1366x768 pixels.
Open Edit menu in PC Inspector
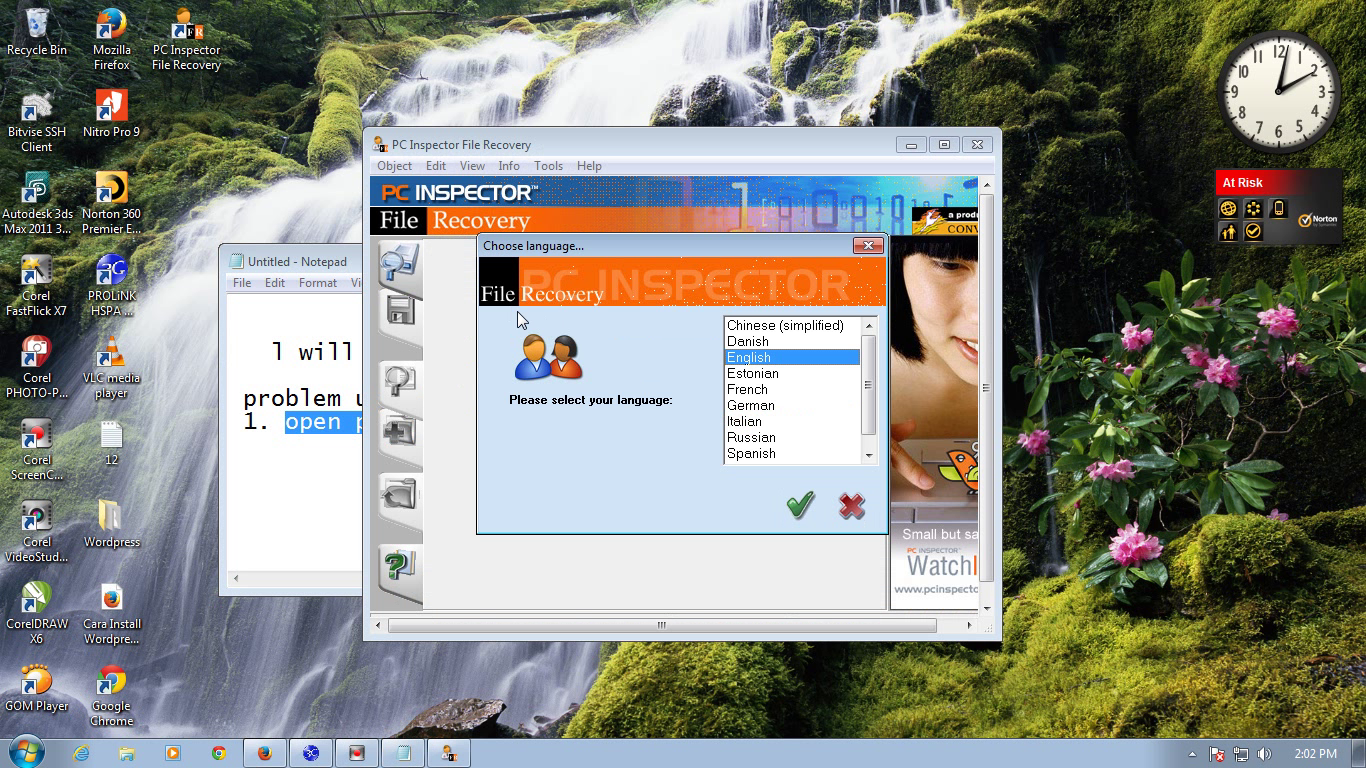436,166
